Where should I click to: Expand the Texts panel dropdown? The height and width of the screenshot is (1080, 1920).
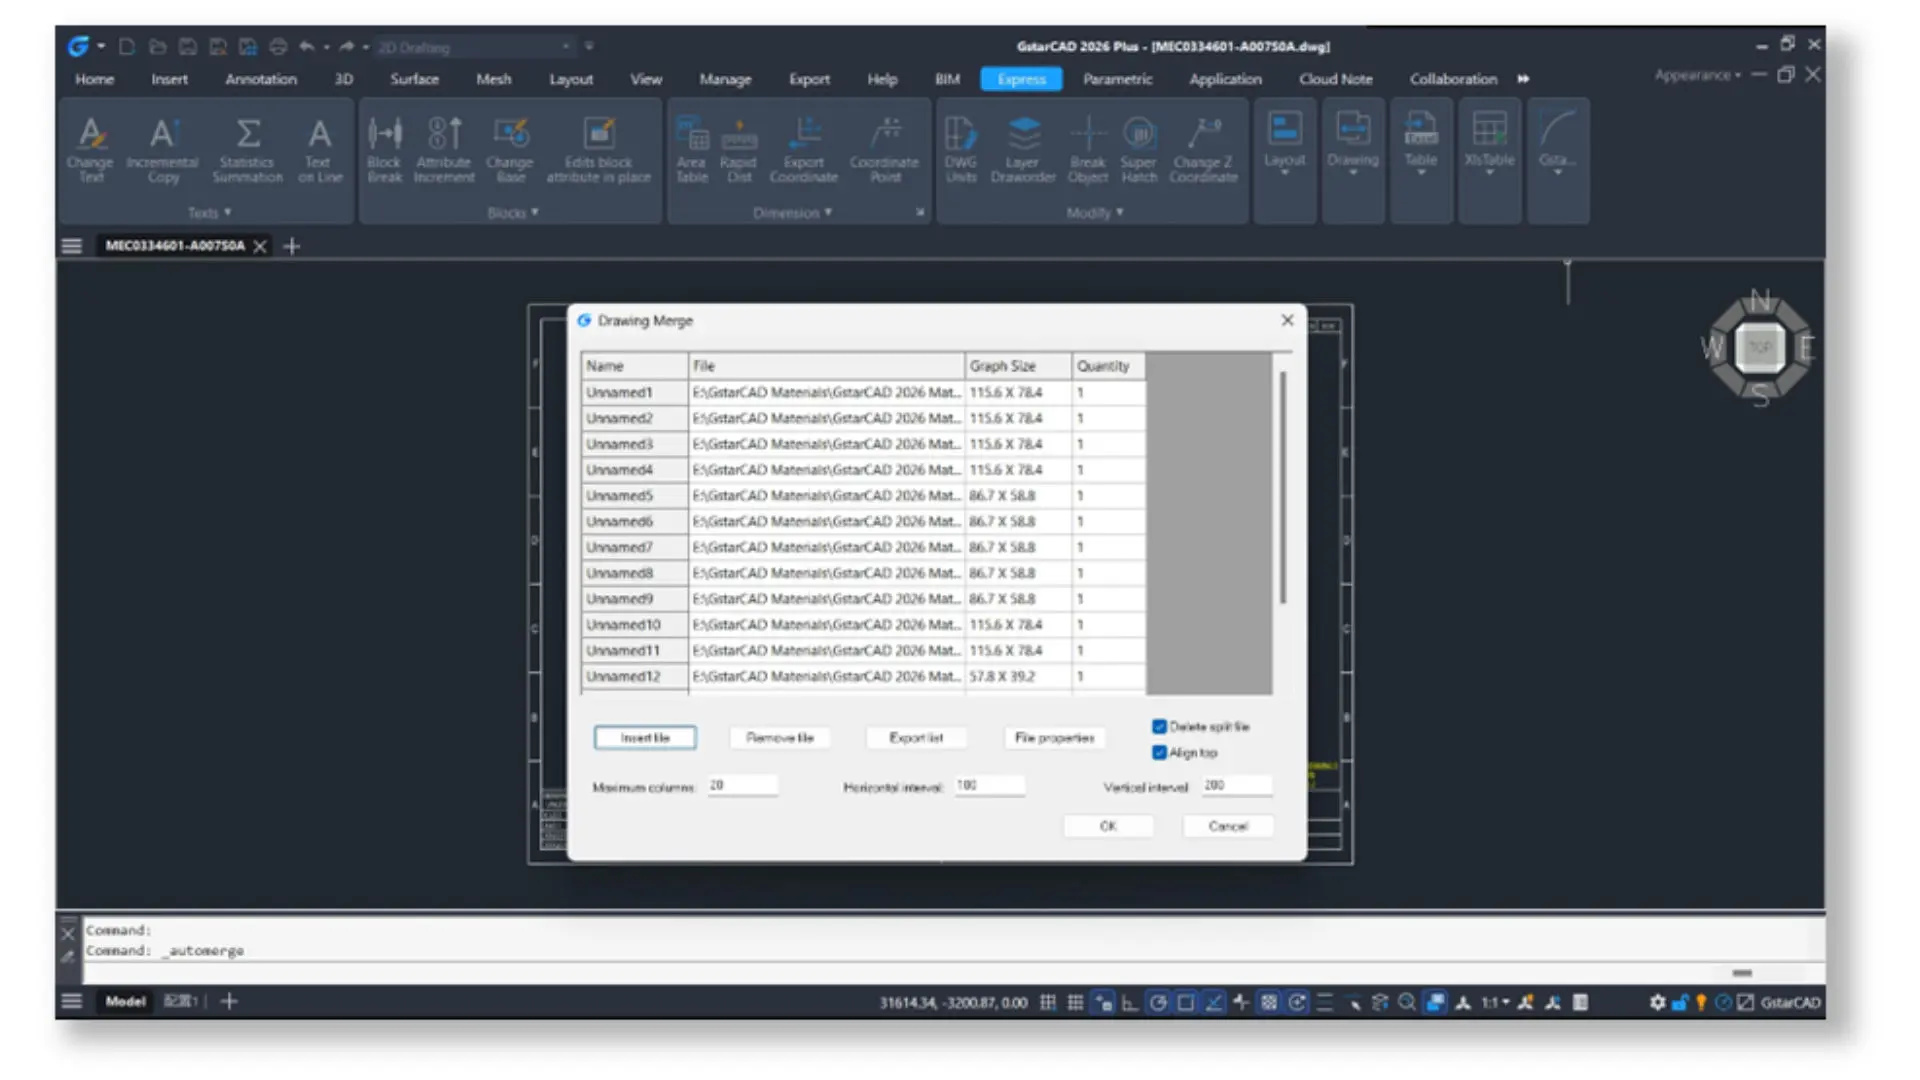click(x=209, y=213)
